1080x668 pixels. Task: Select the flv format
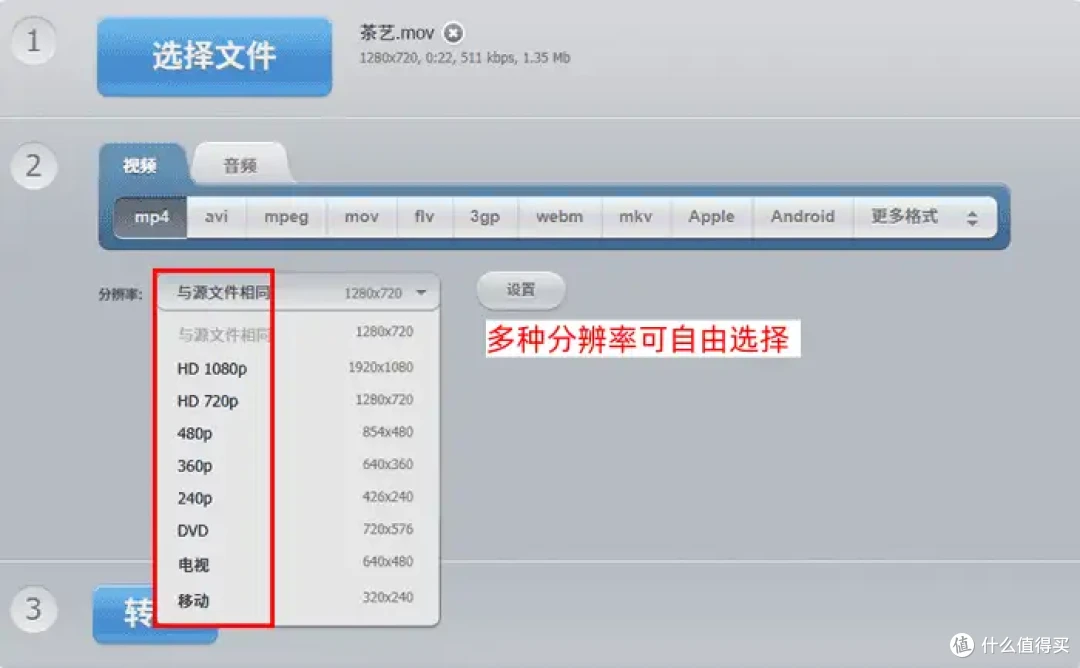click(424, 217)
